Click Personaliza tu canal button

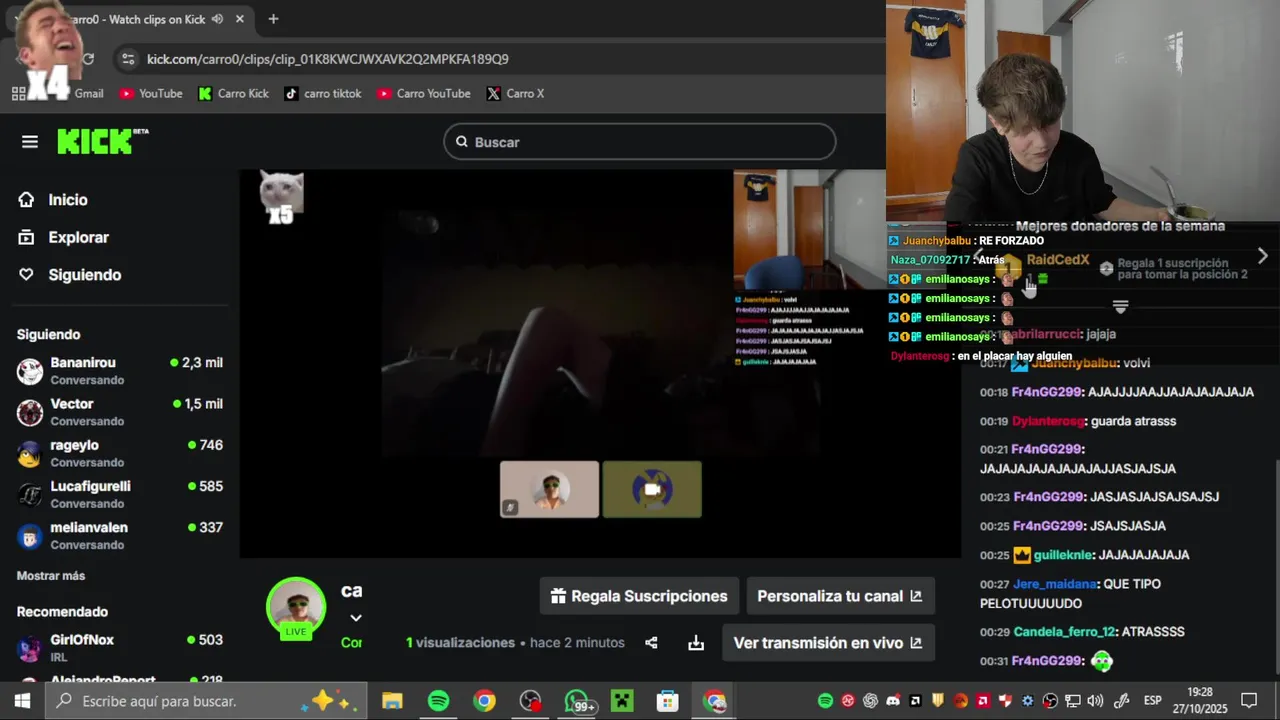click(840, 596)
